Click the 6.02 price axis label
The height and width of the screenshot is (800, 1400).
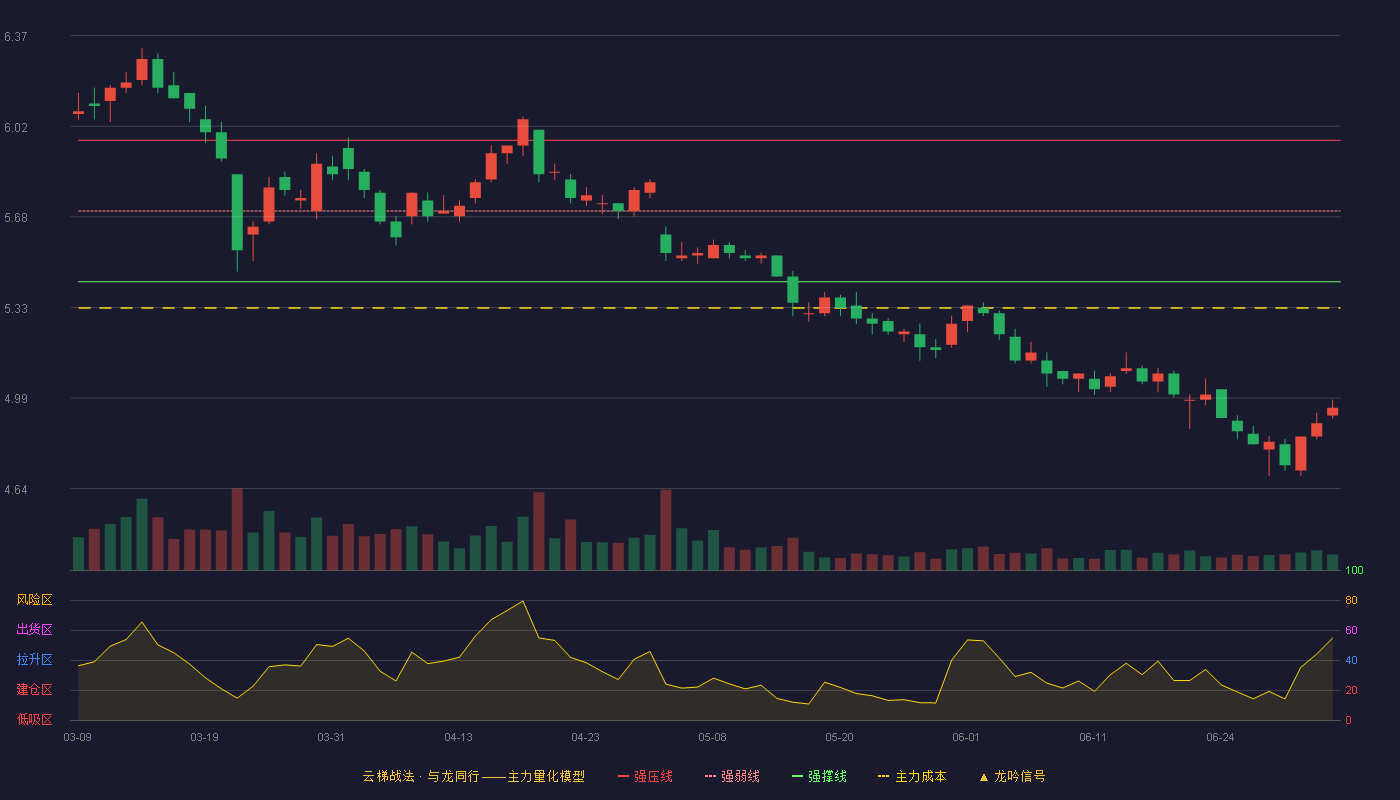pos(15,127)
